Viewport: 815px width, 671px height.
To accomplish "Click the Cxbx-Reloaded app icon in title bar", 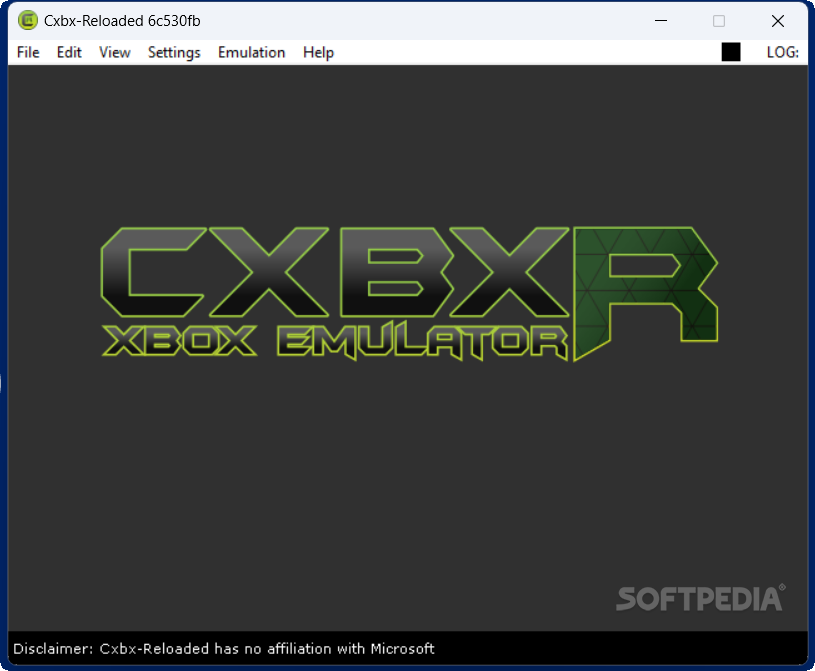I will coord(28,21).
